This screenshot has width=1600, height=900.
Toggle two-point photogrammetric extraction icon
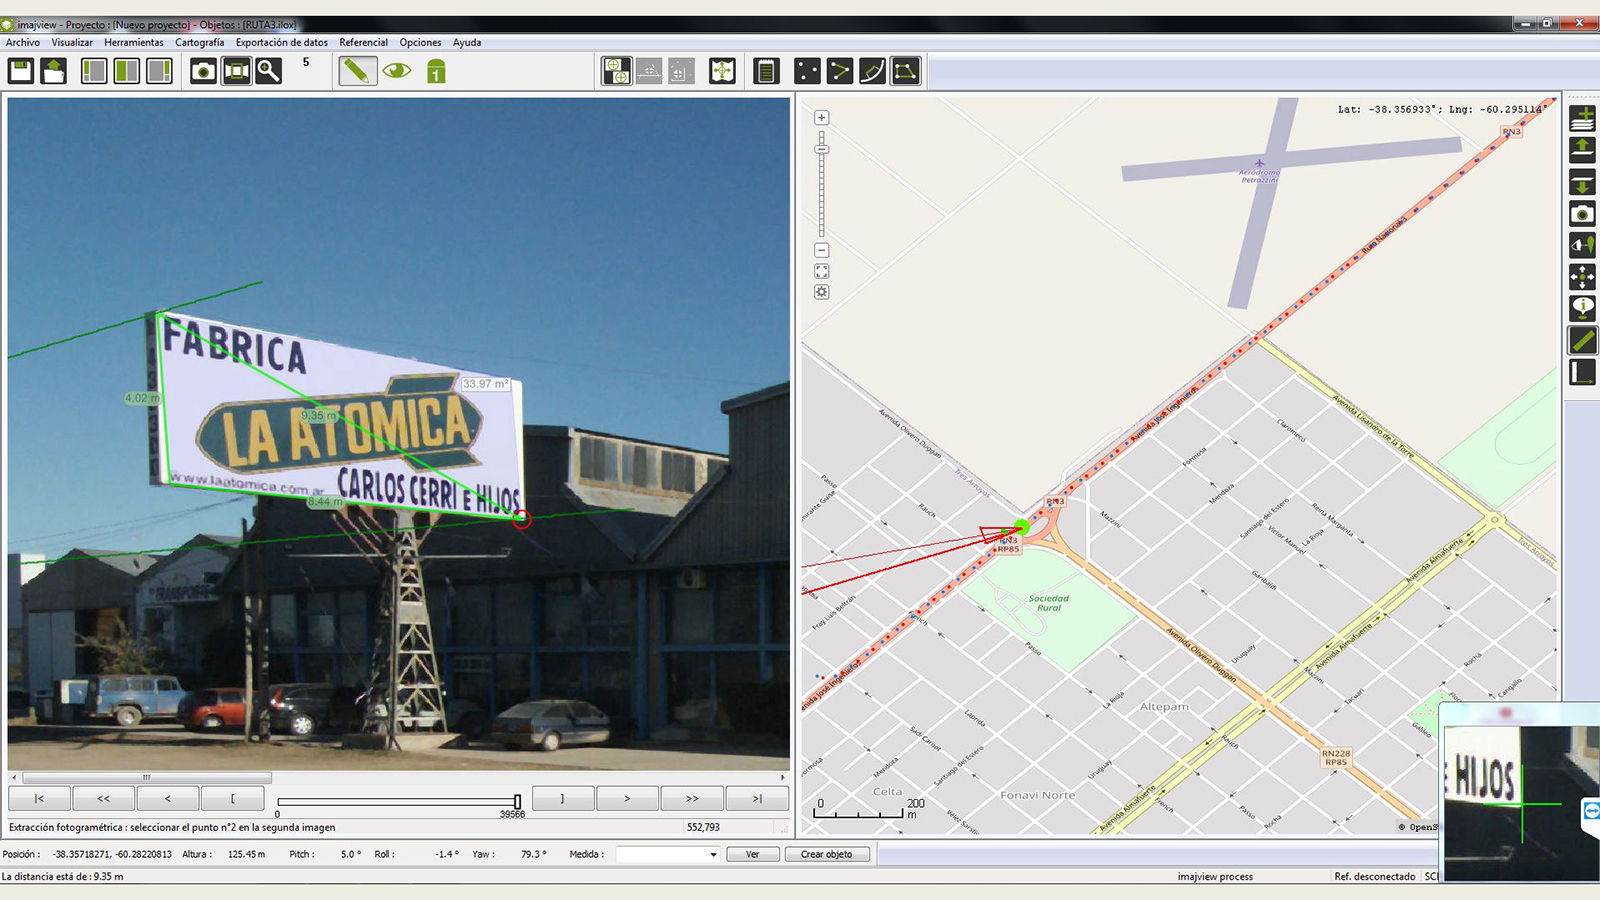point(617,71)
